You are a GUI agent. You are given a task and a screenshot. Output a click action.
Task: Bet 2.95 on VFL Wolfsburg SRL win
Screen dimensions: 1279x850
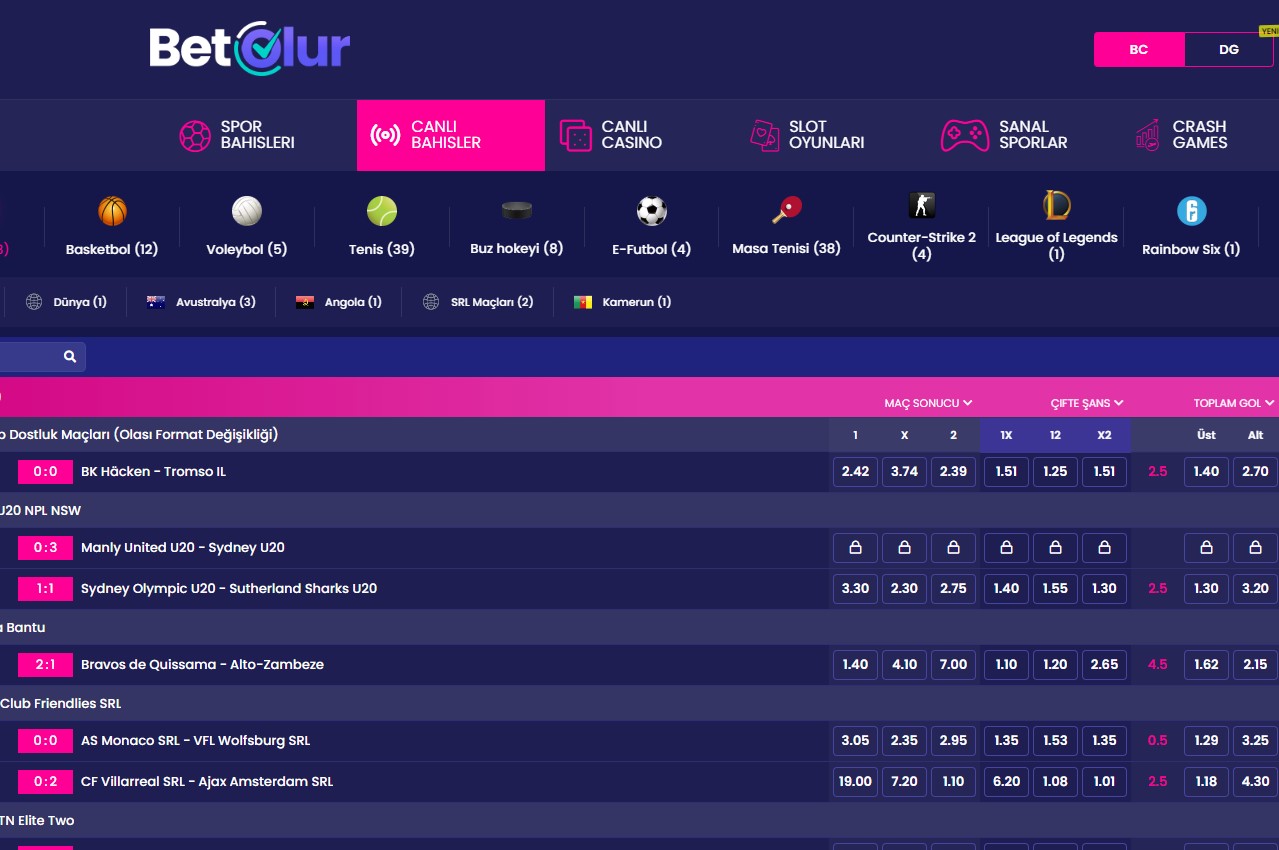[x=953, y=741]
